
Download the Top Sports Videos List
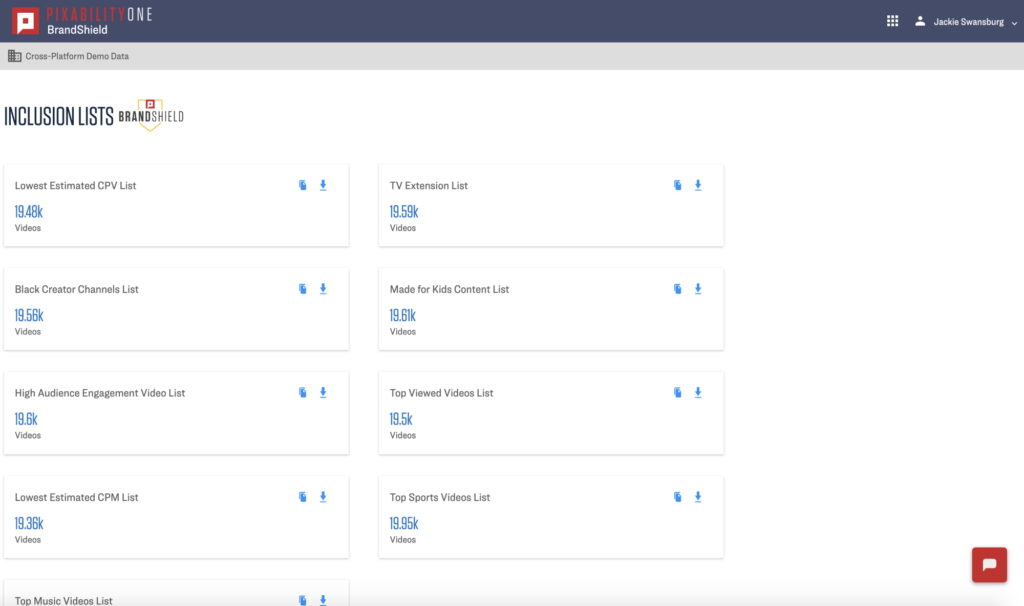698,497
